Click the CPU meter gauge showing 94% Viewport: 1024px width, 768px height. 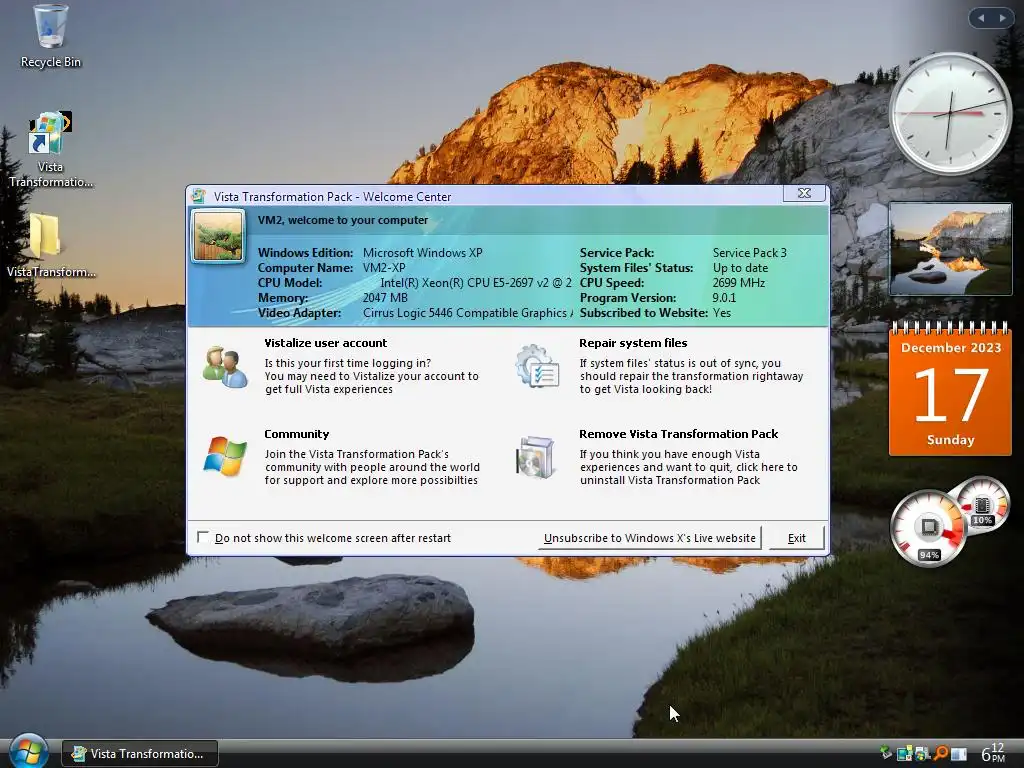(x=927, y=528)
